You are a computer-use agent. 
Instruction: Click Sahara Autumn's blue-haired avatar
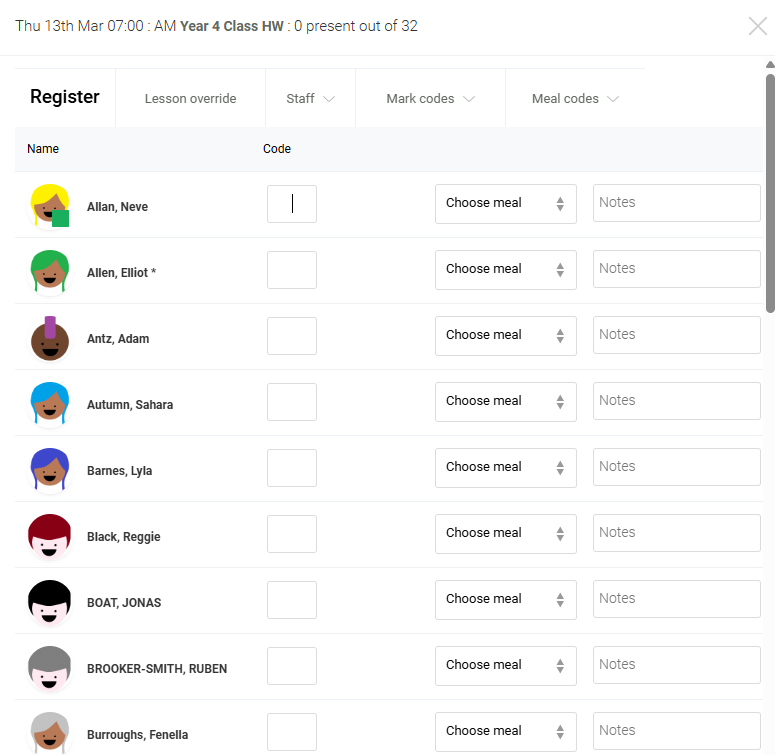[50, 404]
